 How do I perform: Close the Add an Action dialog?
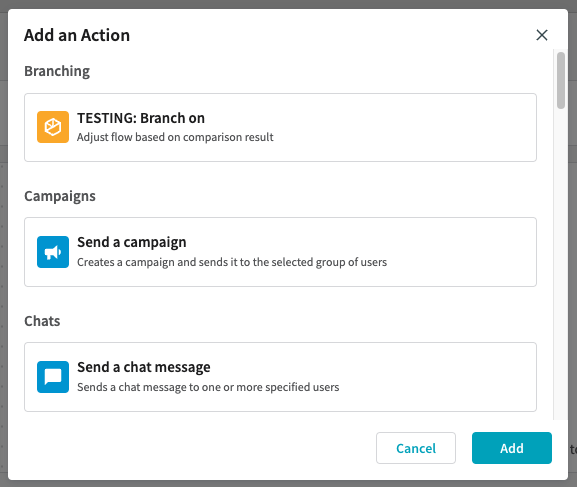tap(542, 35)
